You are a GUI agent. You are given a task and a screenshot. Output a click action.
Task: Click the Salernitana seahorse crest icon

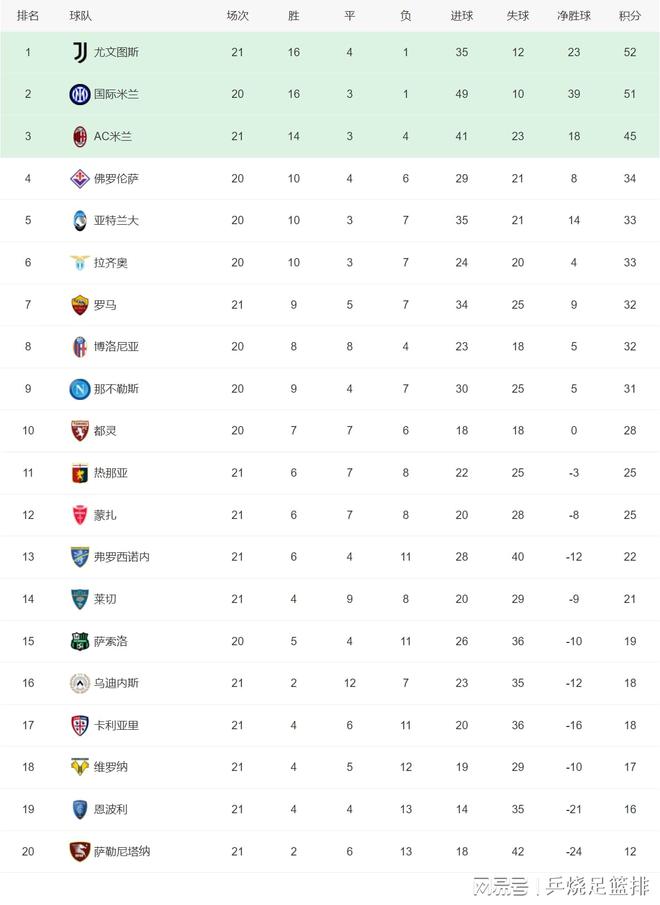(80, 851)
